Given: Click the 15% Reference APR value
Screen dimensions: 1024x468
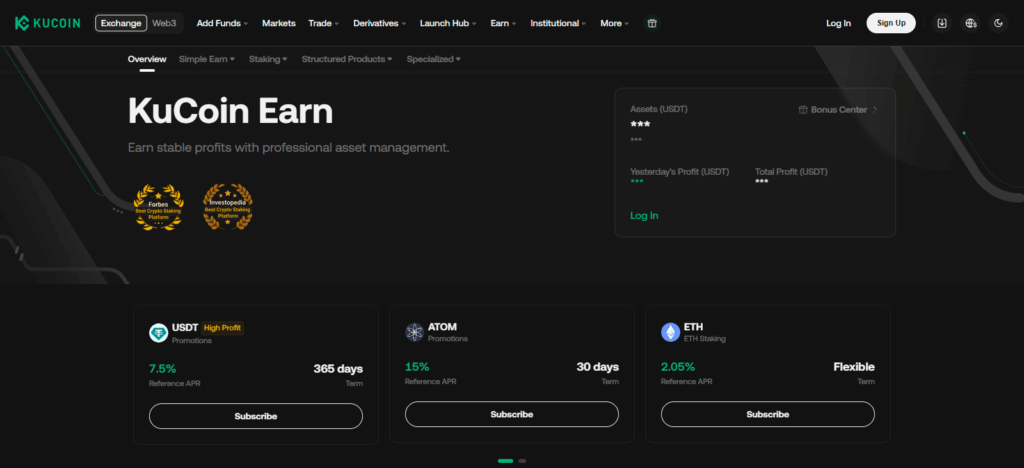Looking at the screenshot, I should (x=417, y=367).
